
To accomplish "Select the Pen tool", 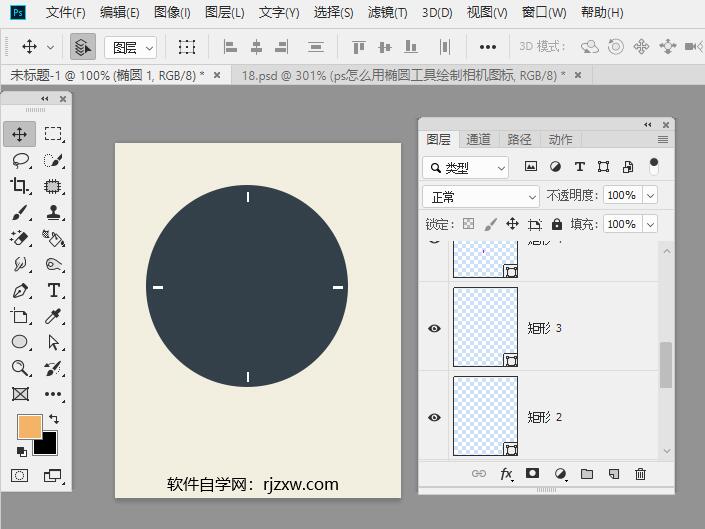I will 19,291.
